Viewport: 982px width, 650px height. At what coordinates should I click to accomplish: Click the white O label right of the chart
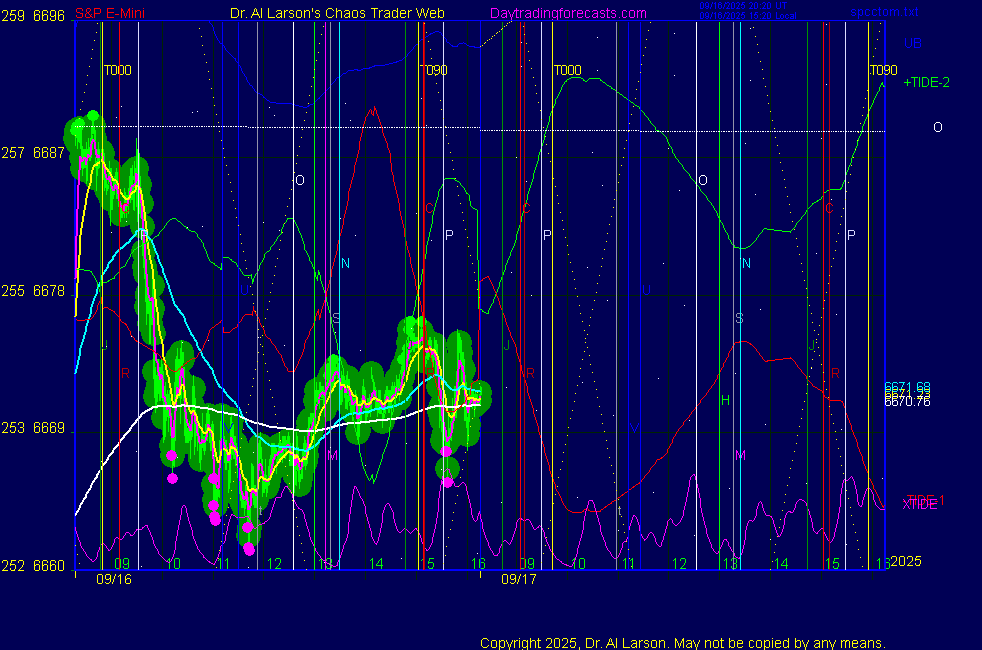click(937, 127)
